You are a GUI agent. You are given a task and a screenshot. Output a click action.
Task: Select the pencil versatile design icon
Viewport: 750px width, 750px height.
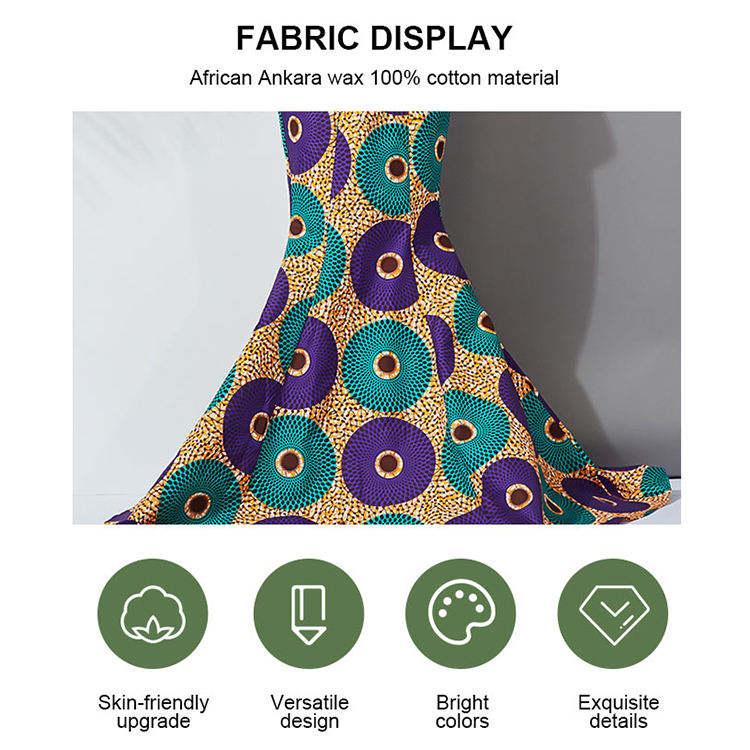[309, 614]
